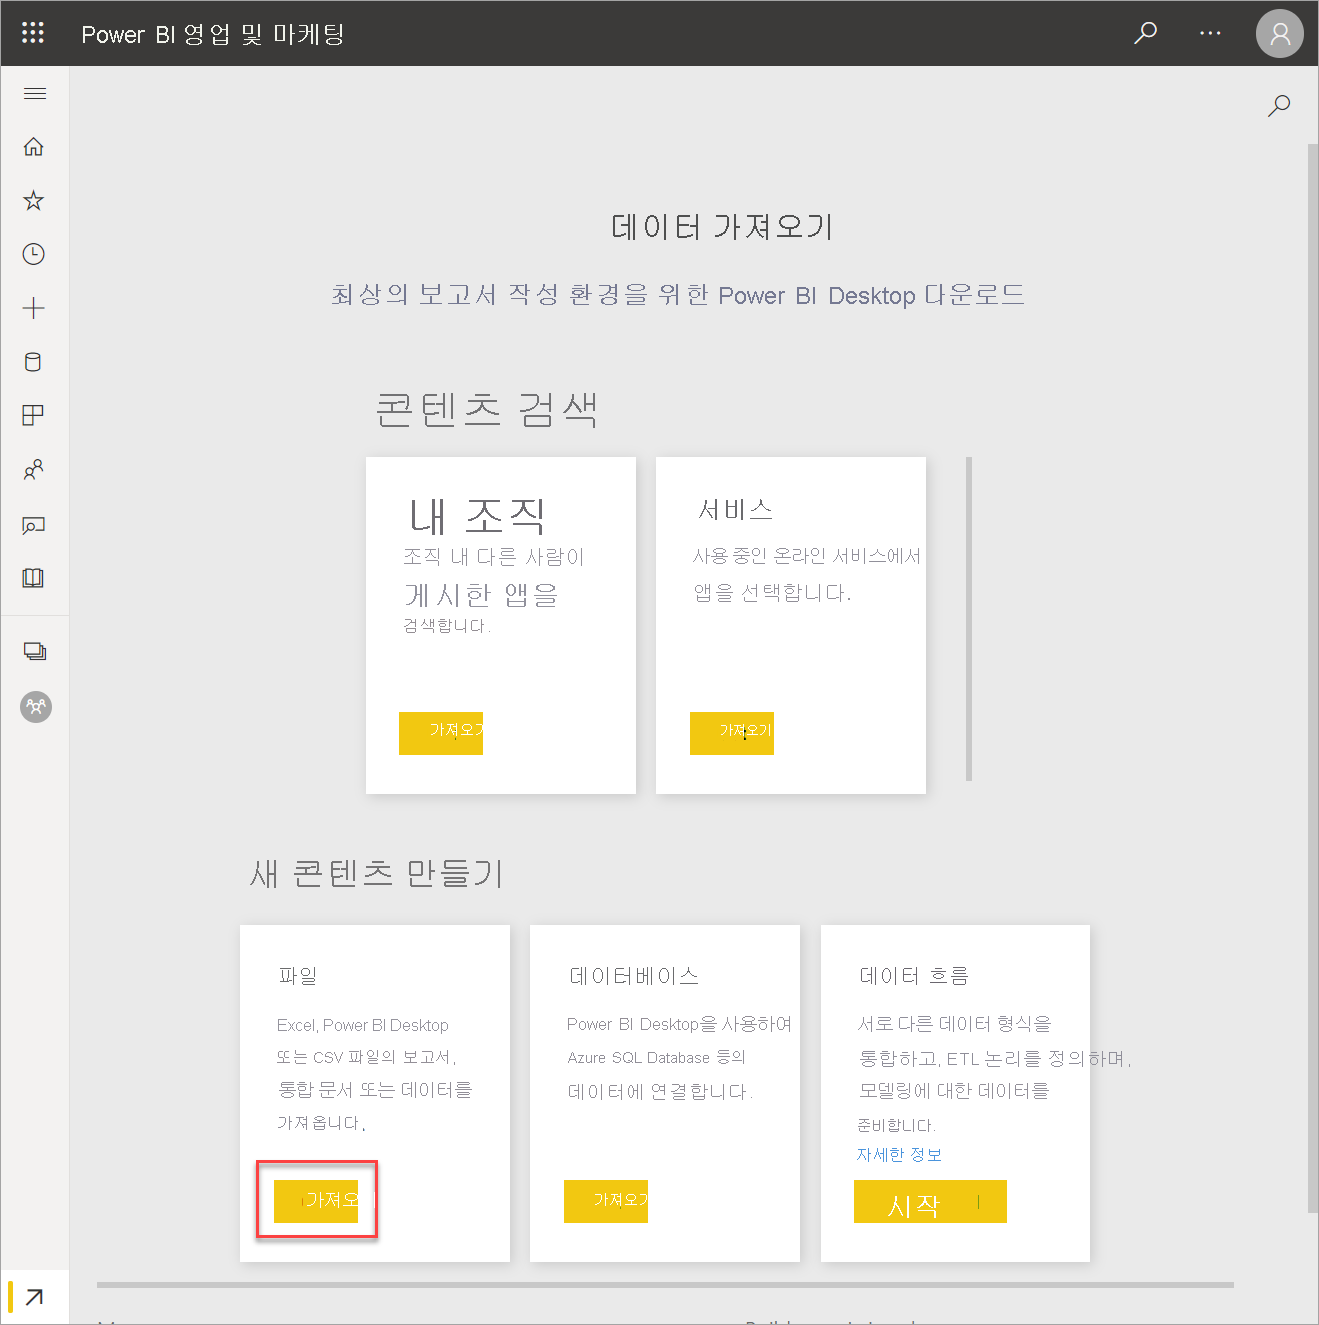Click the Get Data arrow icon at bottom-left
1319x1325 pixels.
(x=35, y=1297)
